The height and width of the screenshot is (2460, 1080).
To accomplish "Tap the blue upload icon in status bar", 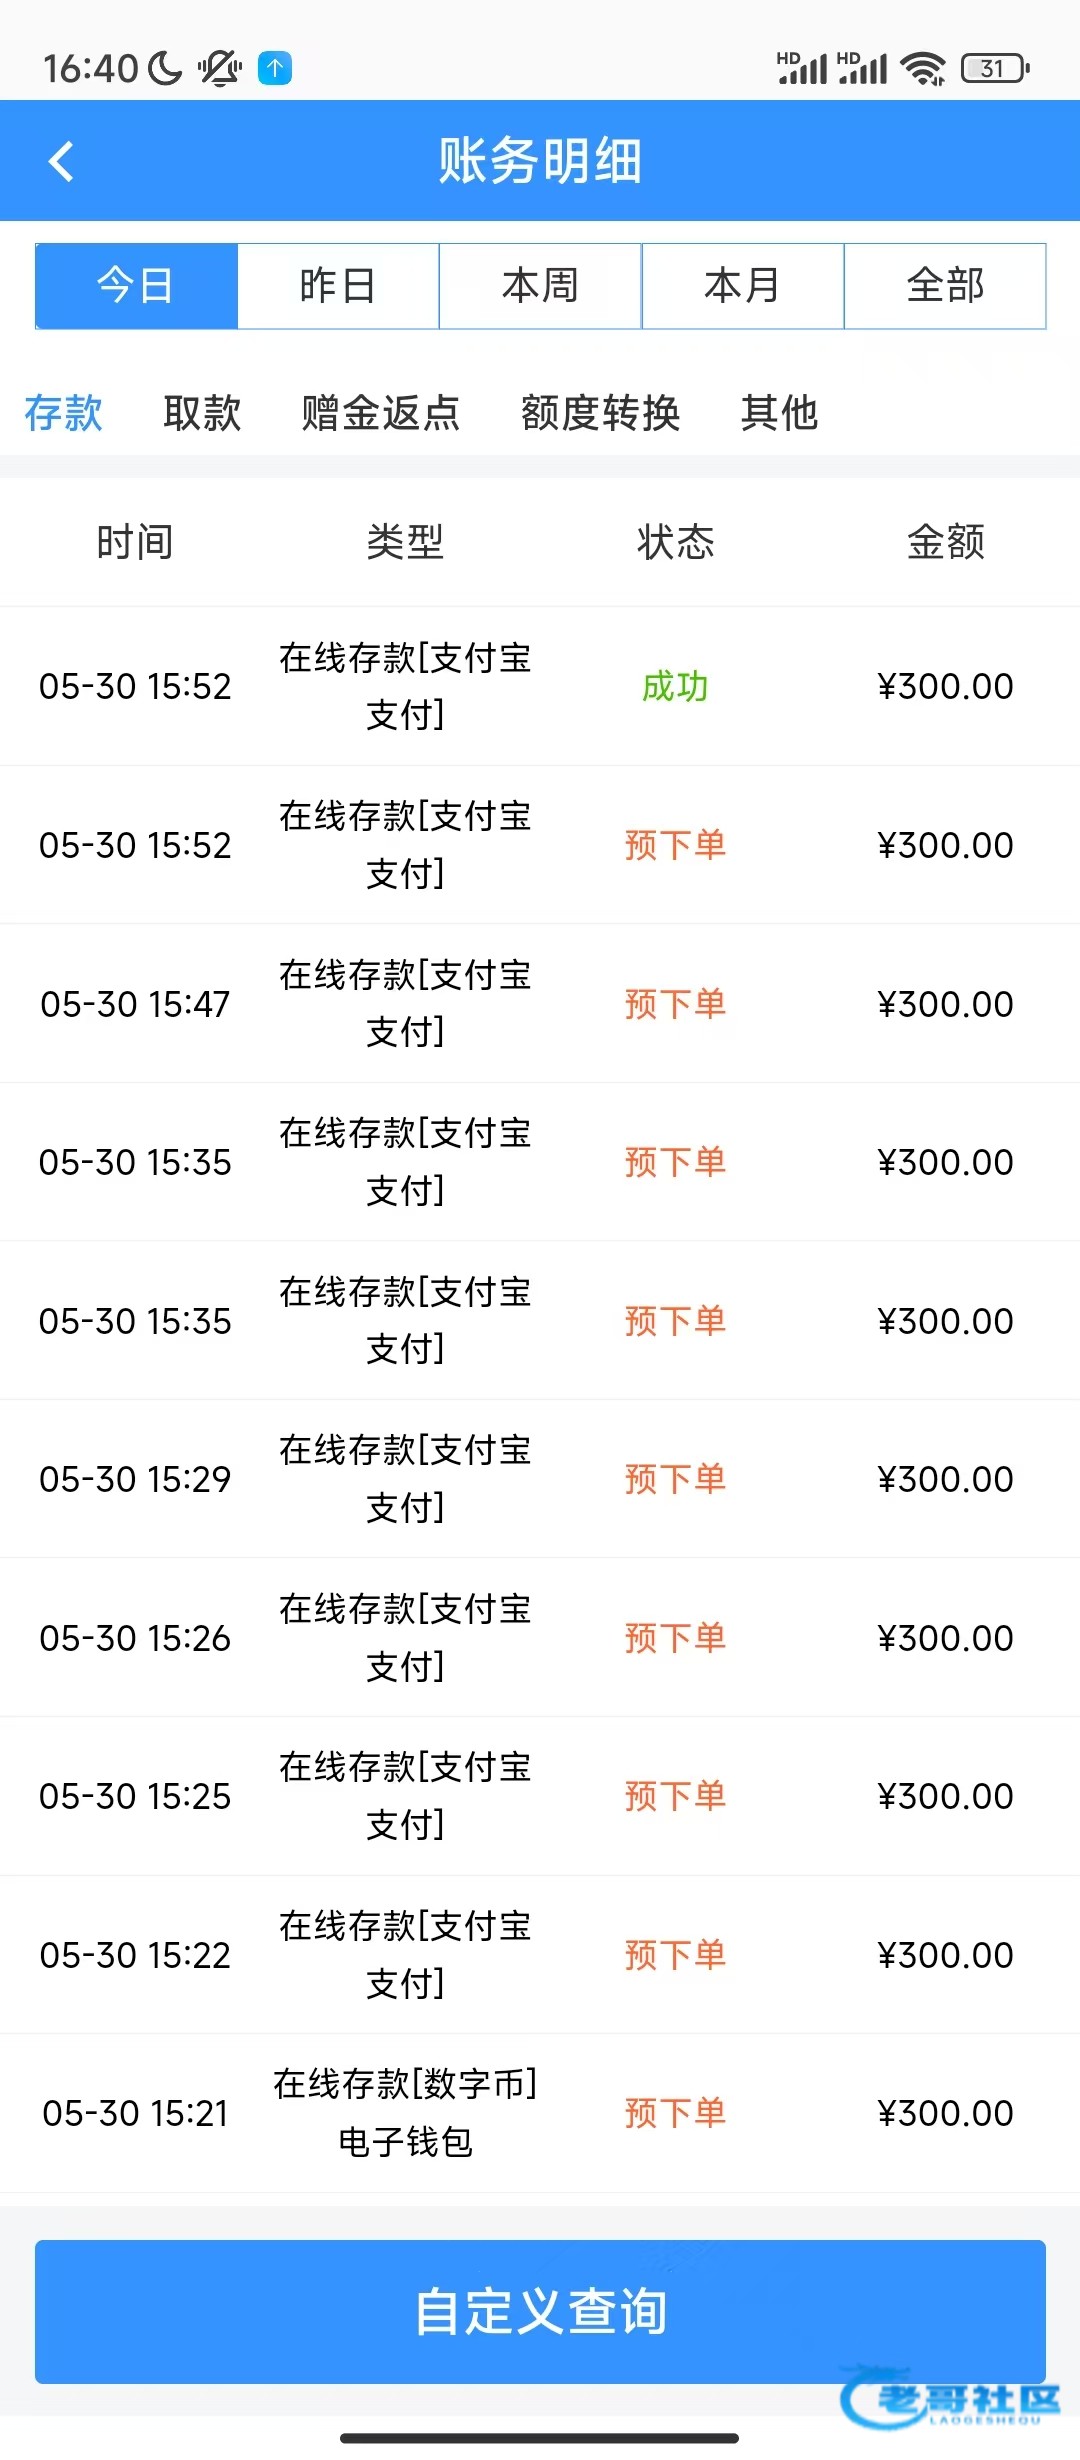I will click(x=275, y=68).
